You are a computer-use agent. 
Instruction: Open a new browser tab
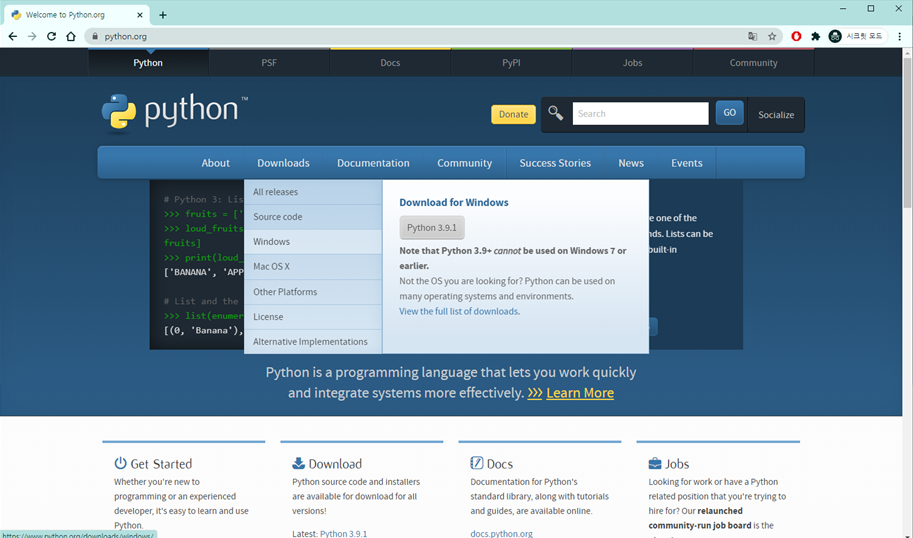[162, 15]
